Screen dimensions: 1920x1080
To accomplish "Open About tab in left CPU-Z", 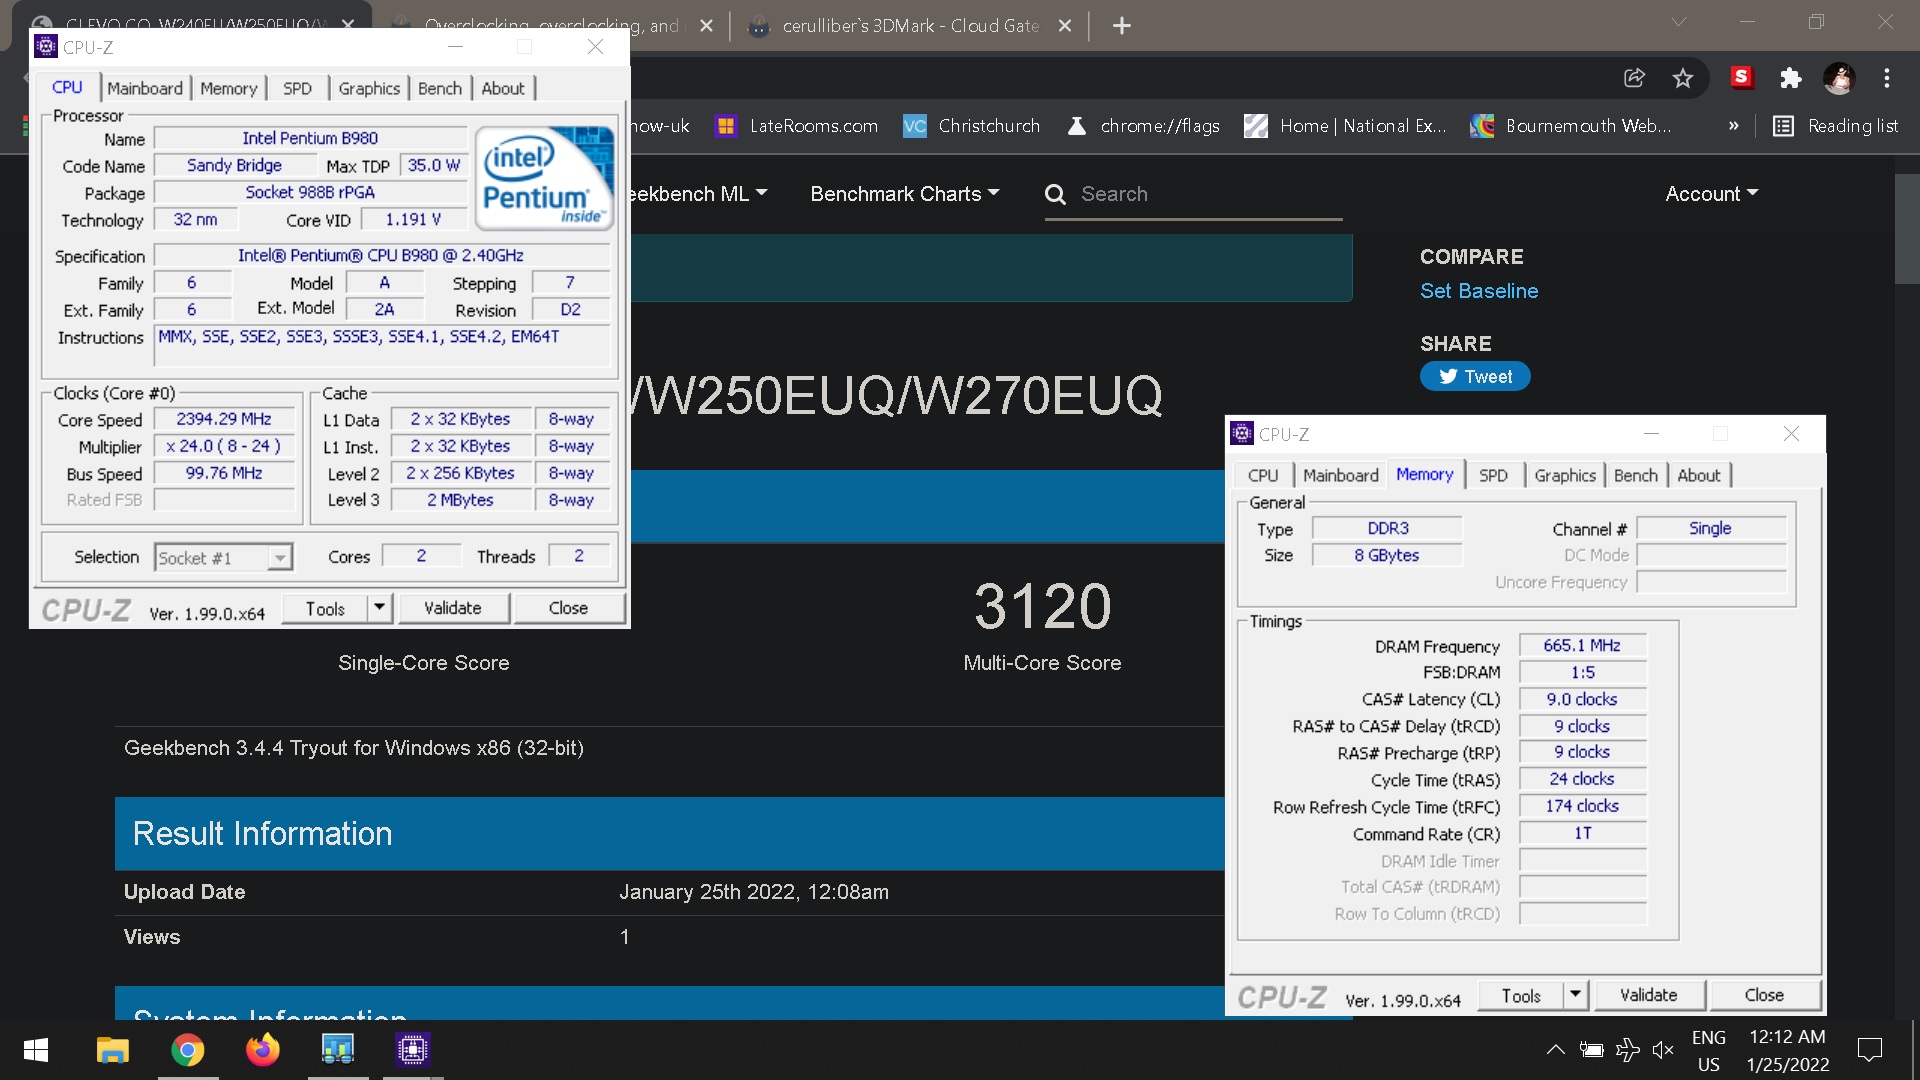I will click(503, 88).
